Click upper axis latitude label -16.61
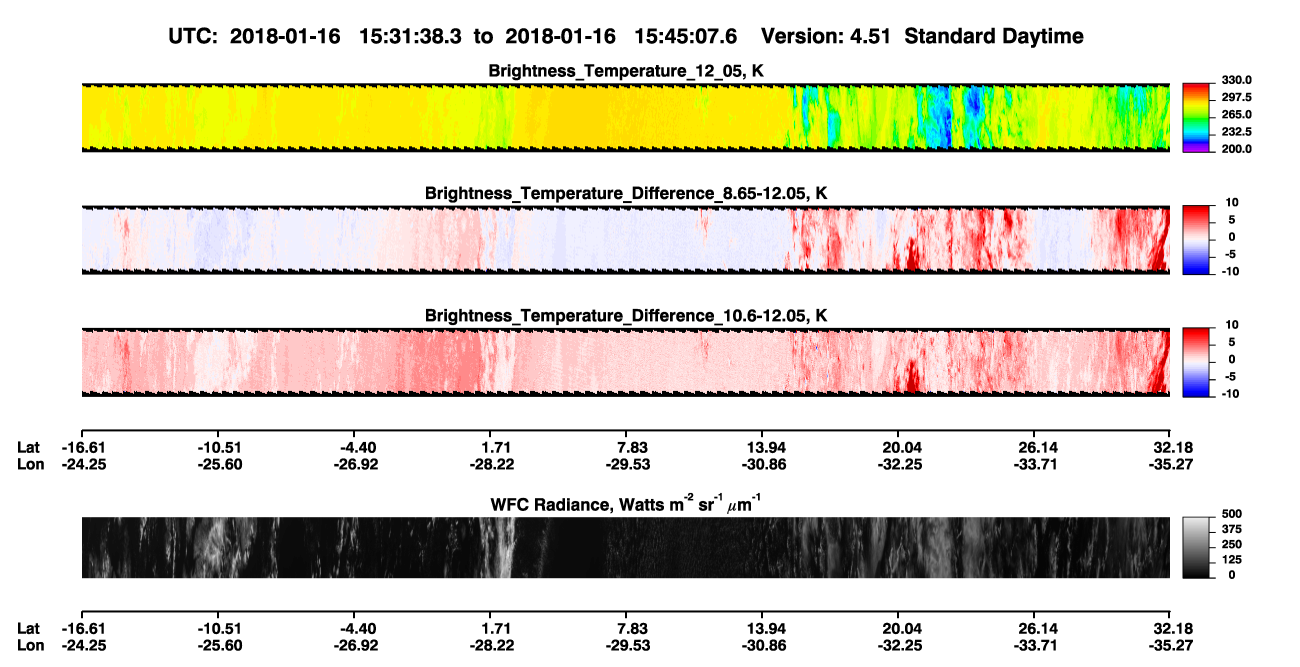Screen dimensions: 1300x667 tap(82, 447)
